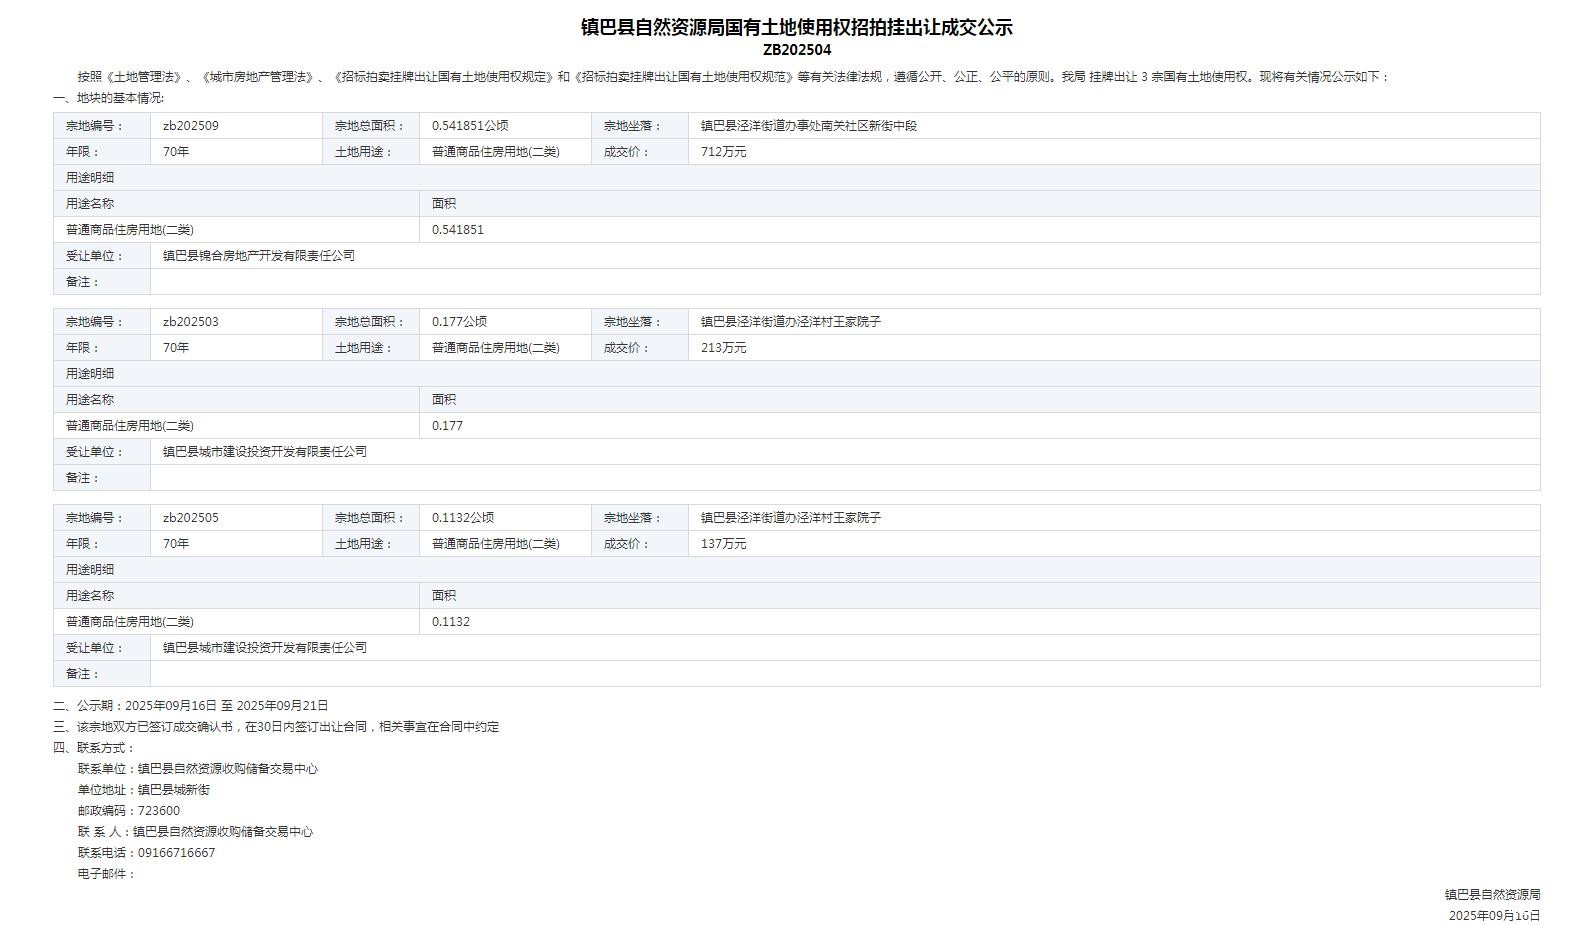
Task: Click the publicity period end date 2025年09月21日
Action: pyautogui.click(x=282, y=706)
